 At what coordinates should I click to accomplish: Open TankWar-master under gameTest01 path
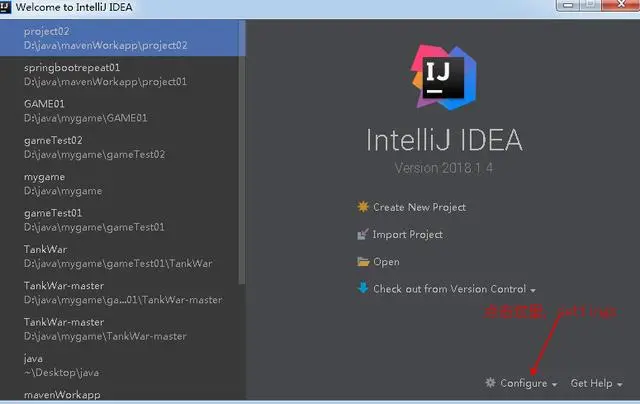tap(120, 292)
